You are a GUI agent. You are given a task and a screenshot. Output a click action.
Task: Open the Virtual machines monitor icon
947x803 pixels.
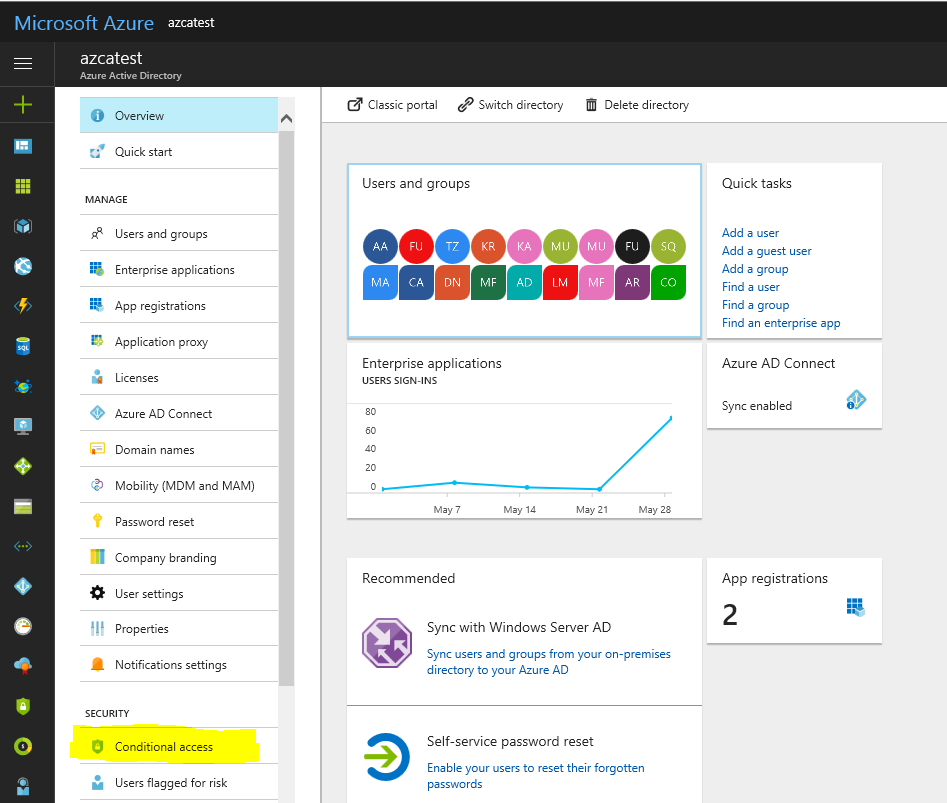[23, 426]
